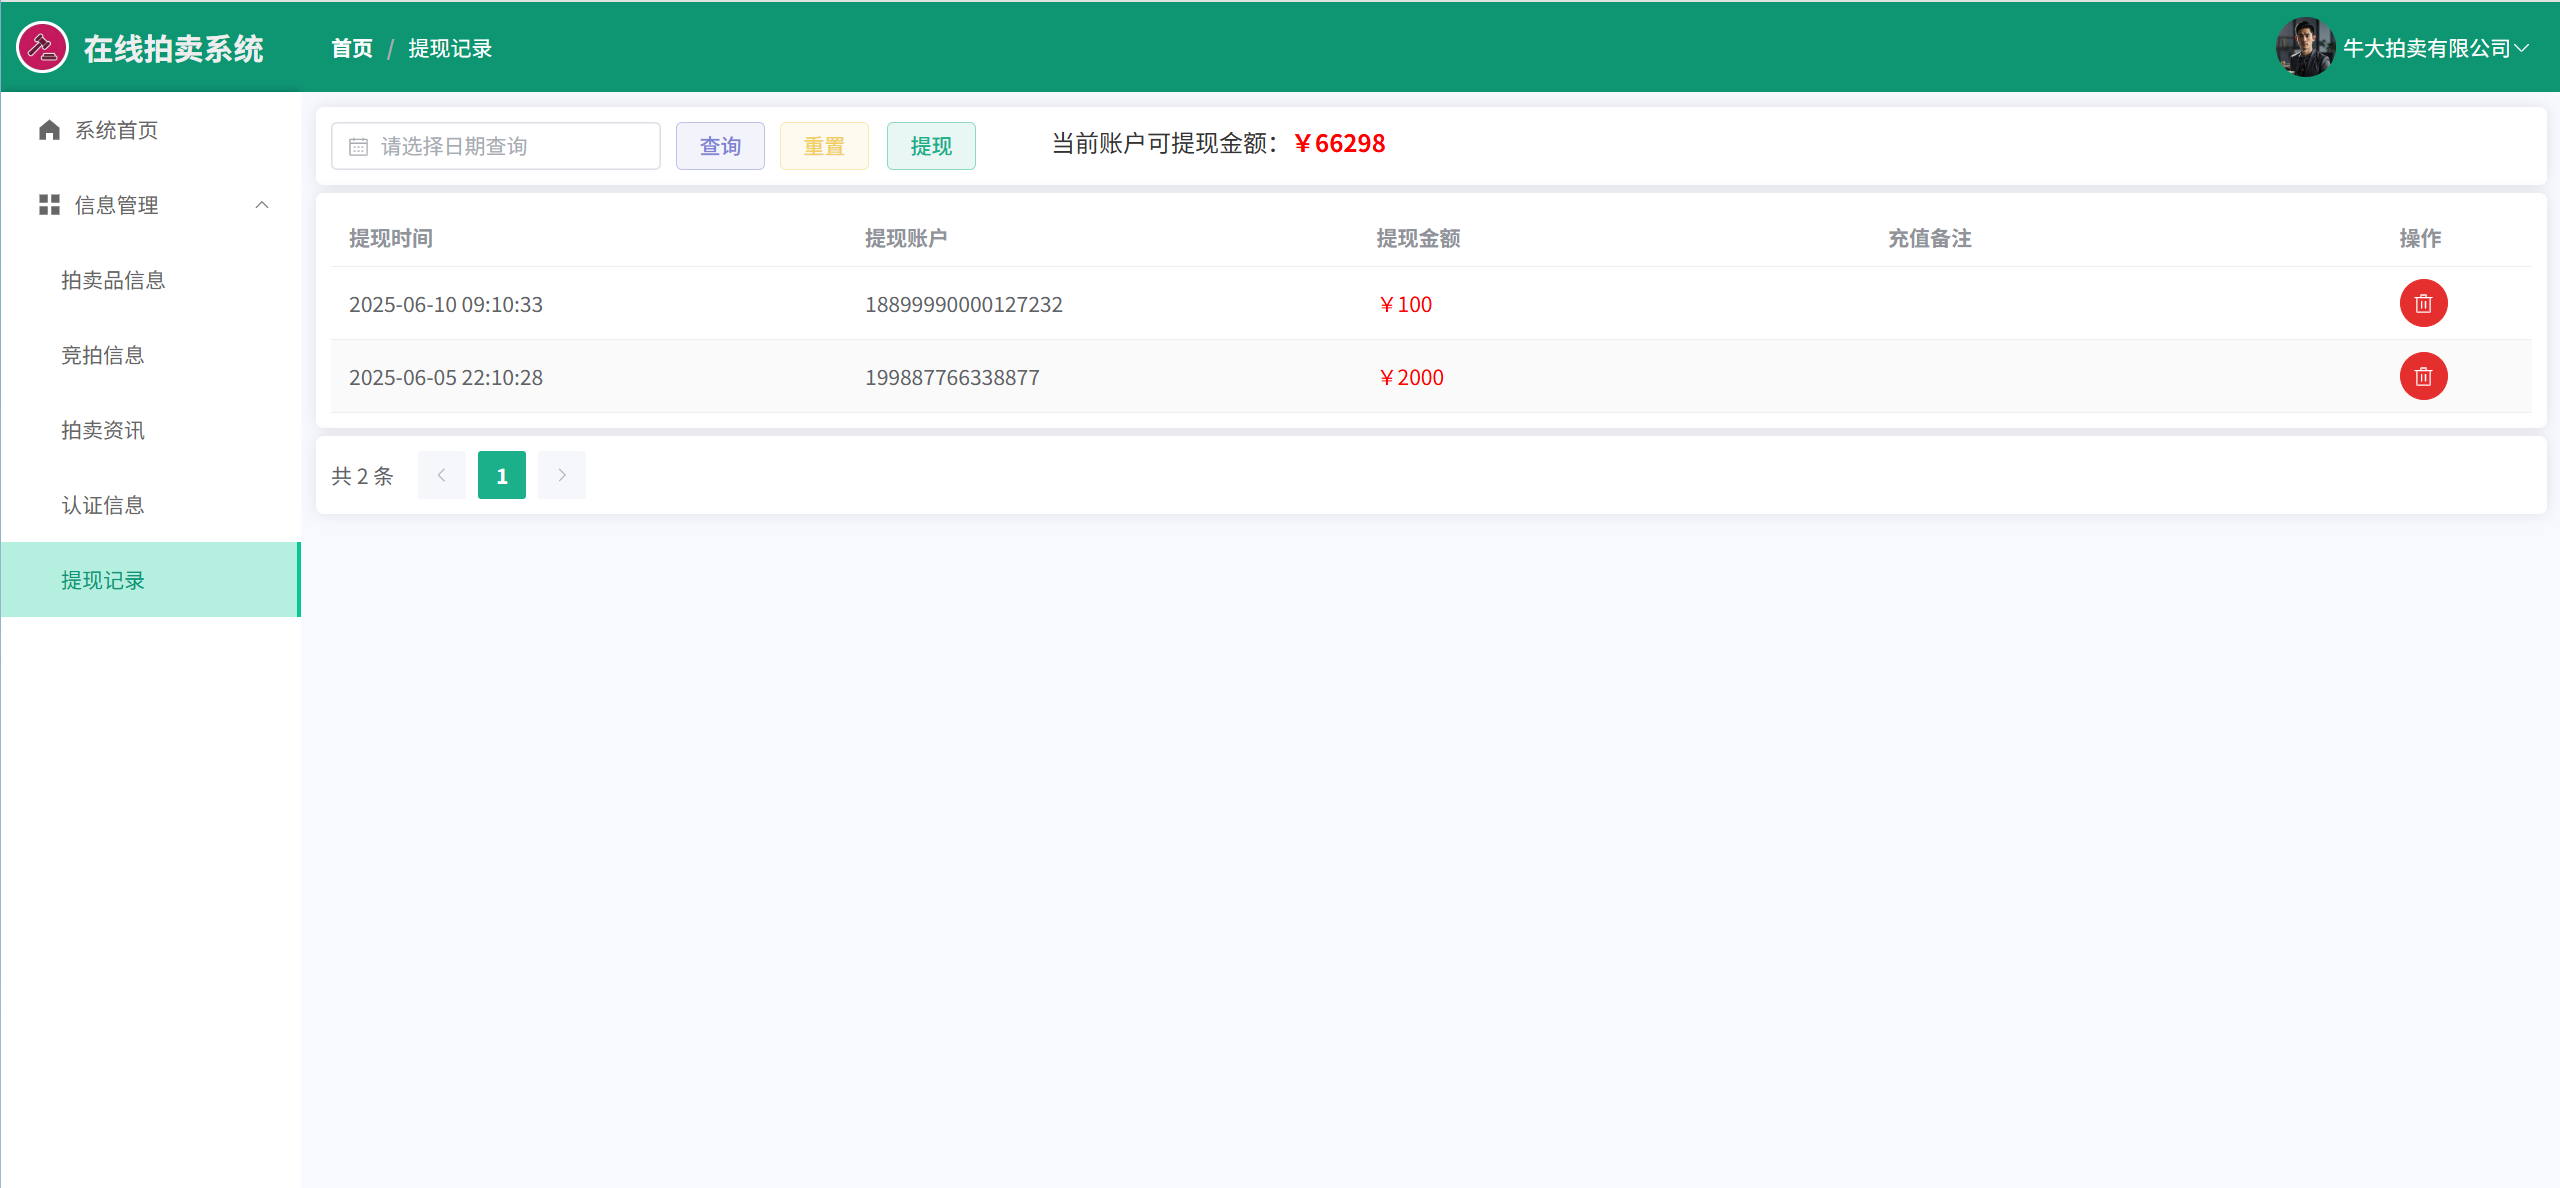Click the date query input field
The height and width of the screenshot is (1188, 2560).
(x=510, y=146)
